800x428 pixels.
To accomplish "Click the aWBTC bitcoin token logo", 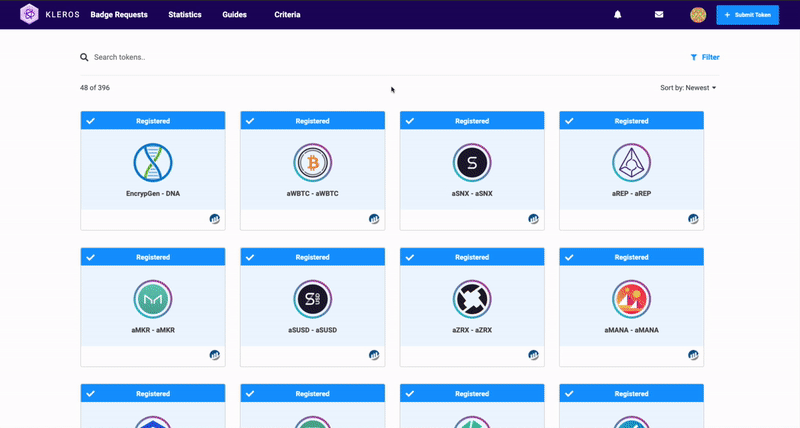I will [x=313, y=163].
